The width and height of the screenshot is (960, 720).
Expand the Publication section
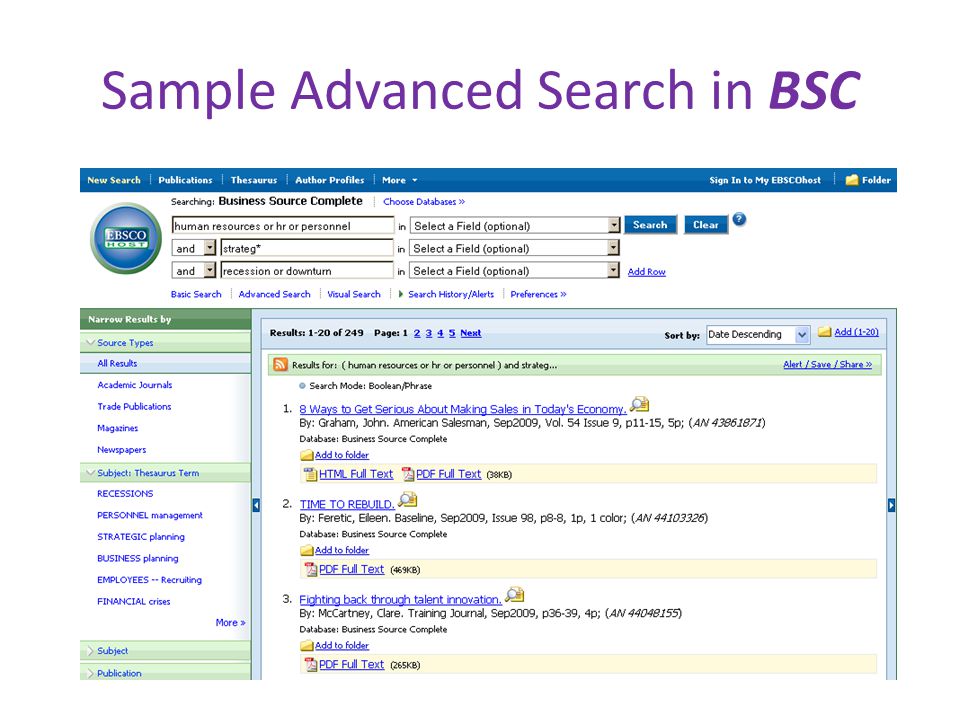click(x=91, y=673)
